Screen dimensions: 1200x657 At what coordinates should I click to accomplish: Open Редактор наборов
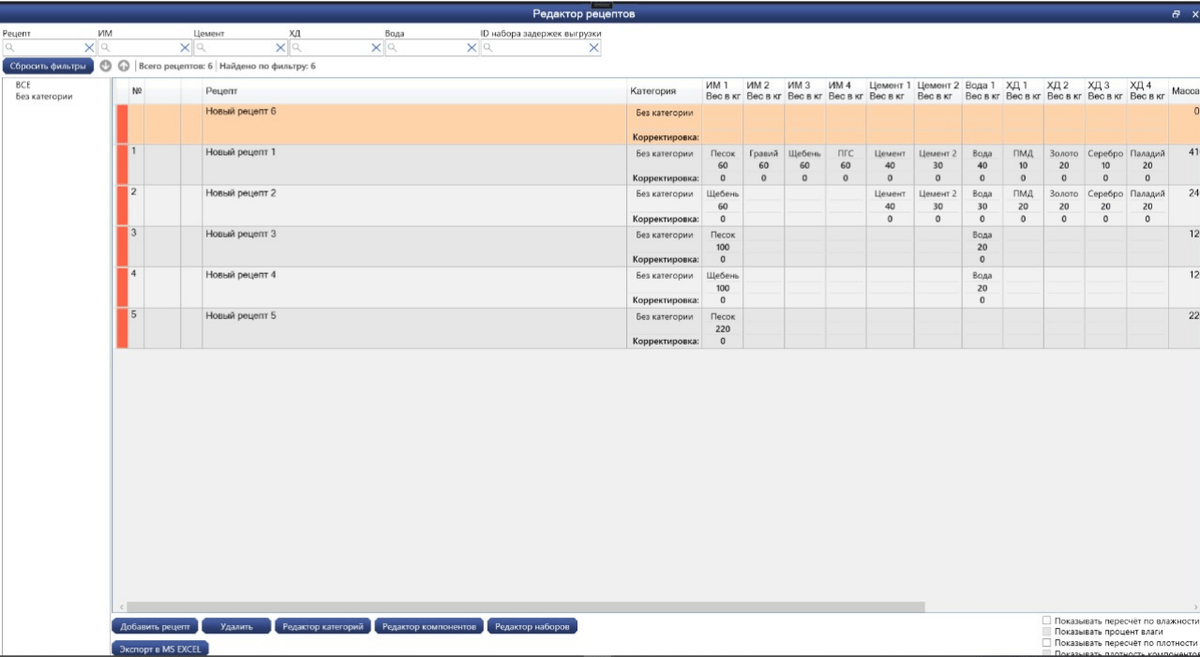pyautogui.click(x=533, y=627)
